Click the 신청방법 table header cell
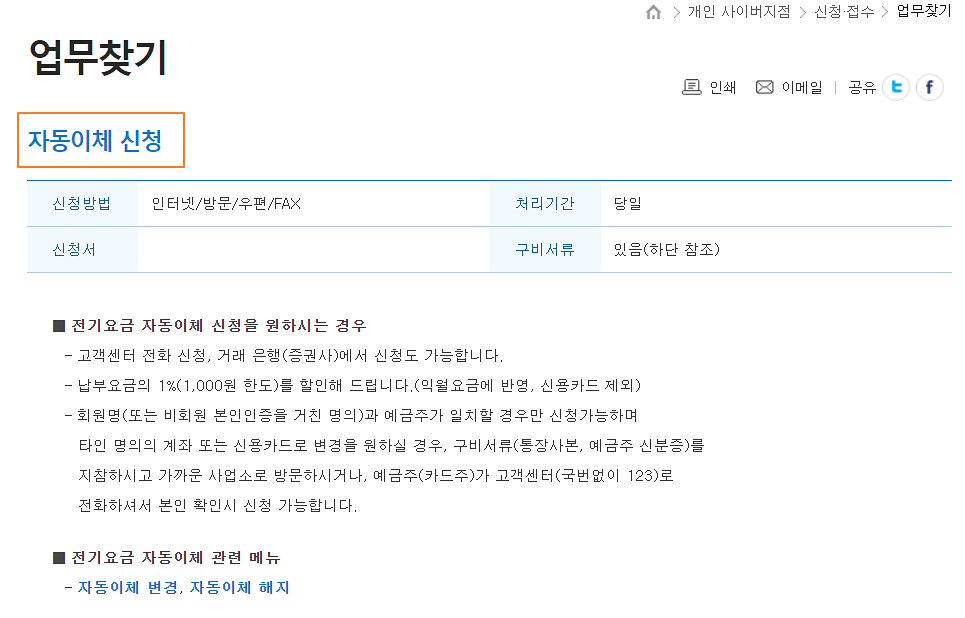 coord(80,203)
